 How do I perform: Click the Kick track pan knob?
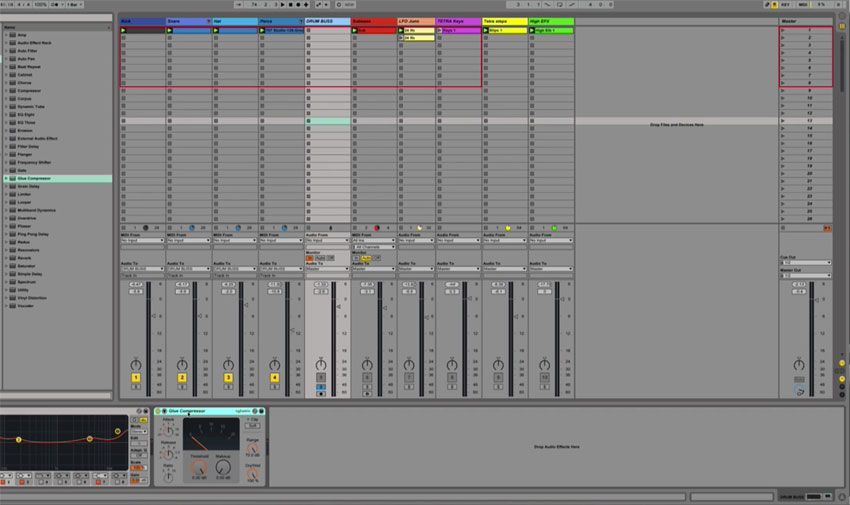point(136,365)
